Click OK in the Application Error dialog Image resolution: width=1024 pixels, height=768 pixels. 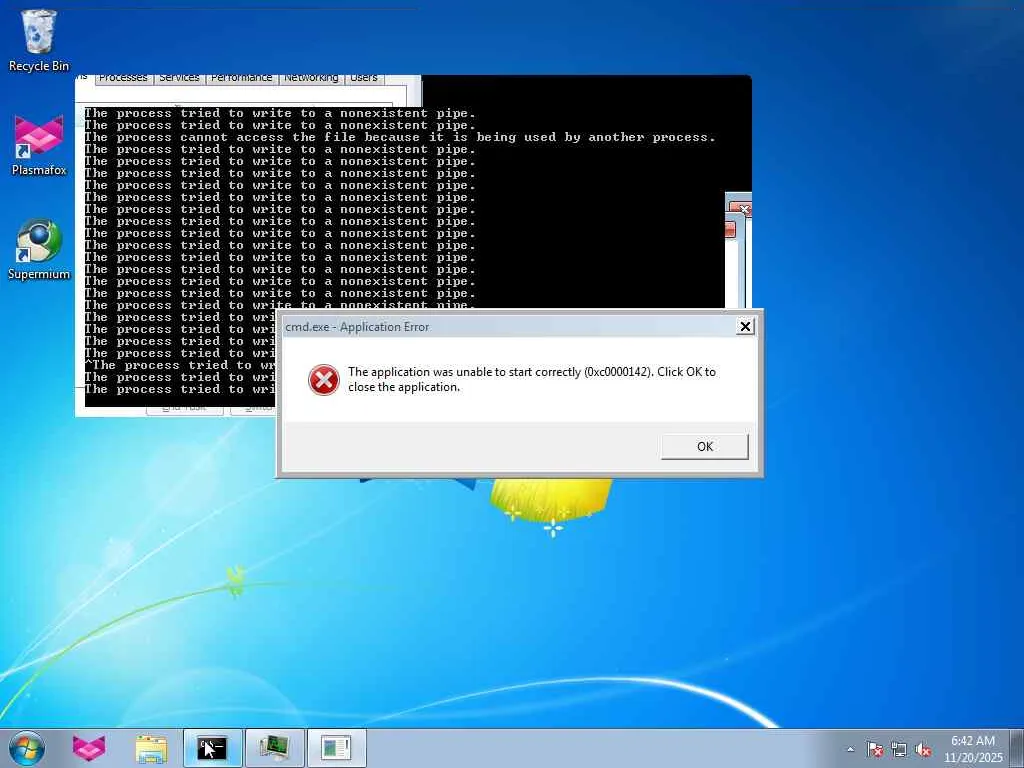pos(705,447)
